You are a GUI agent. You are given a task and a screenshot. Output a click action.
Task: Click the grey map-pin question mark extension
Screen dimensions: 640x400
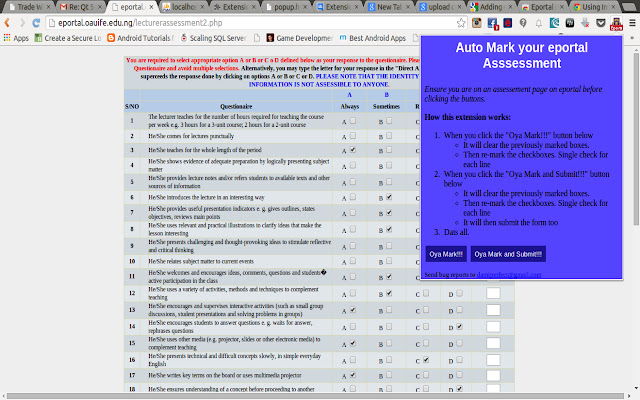(523, 23)
